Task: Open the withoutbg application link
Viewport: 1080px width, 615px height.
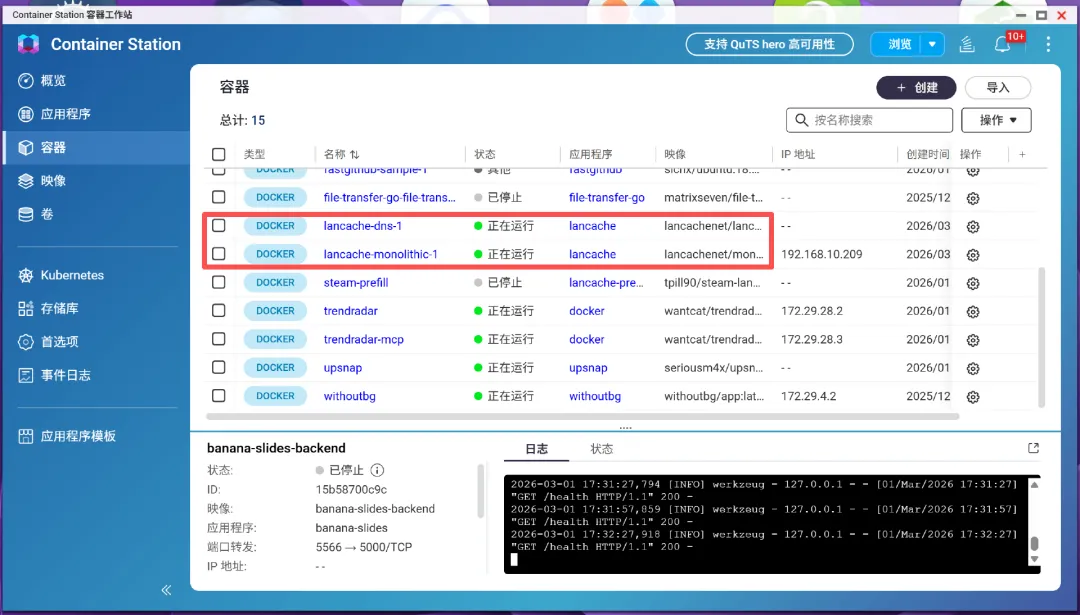Action: click(x=595, y=396)
